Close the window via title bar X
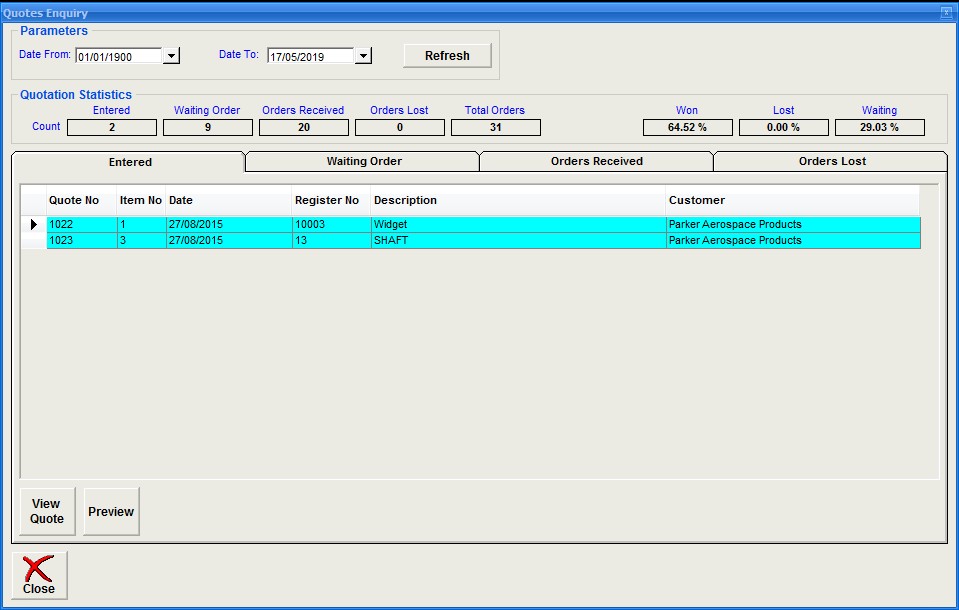 coord(946,13)
